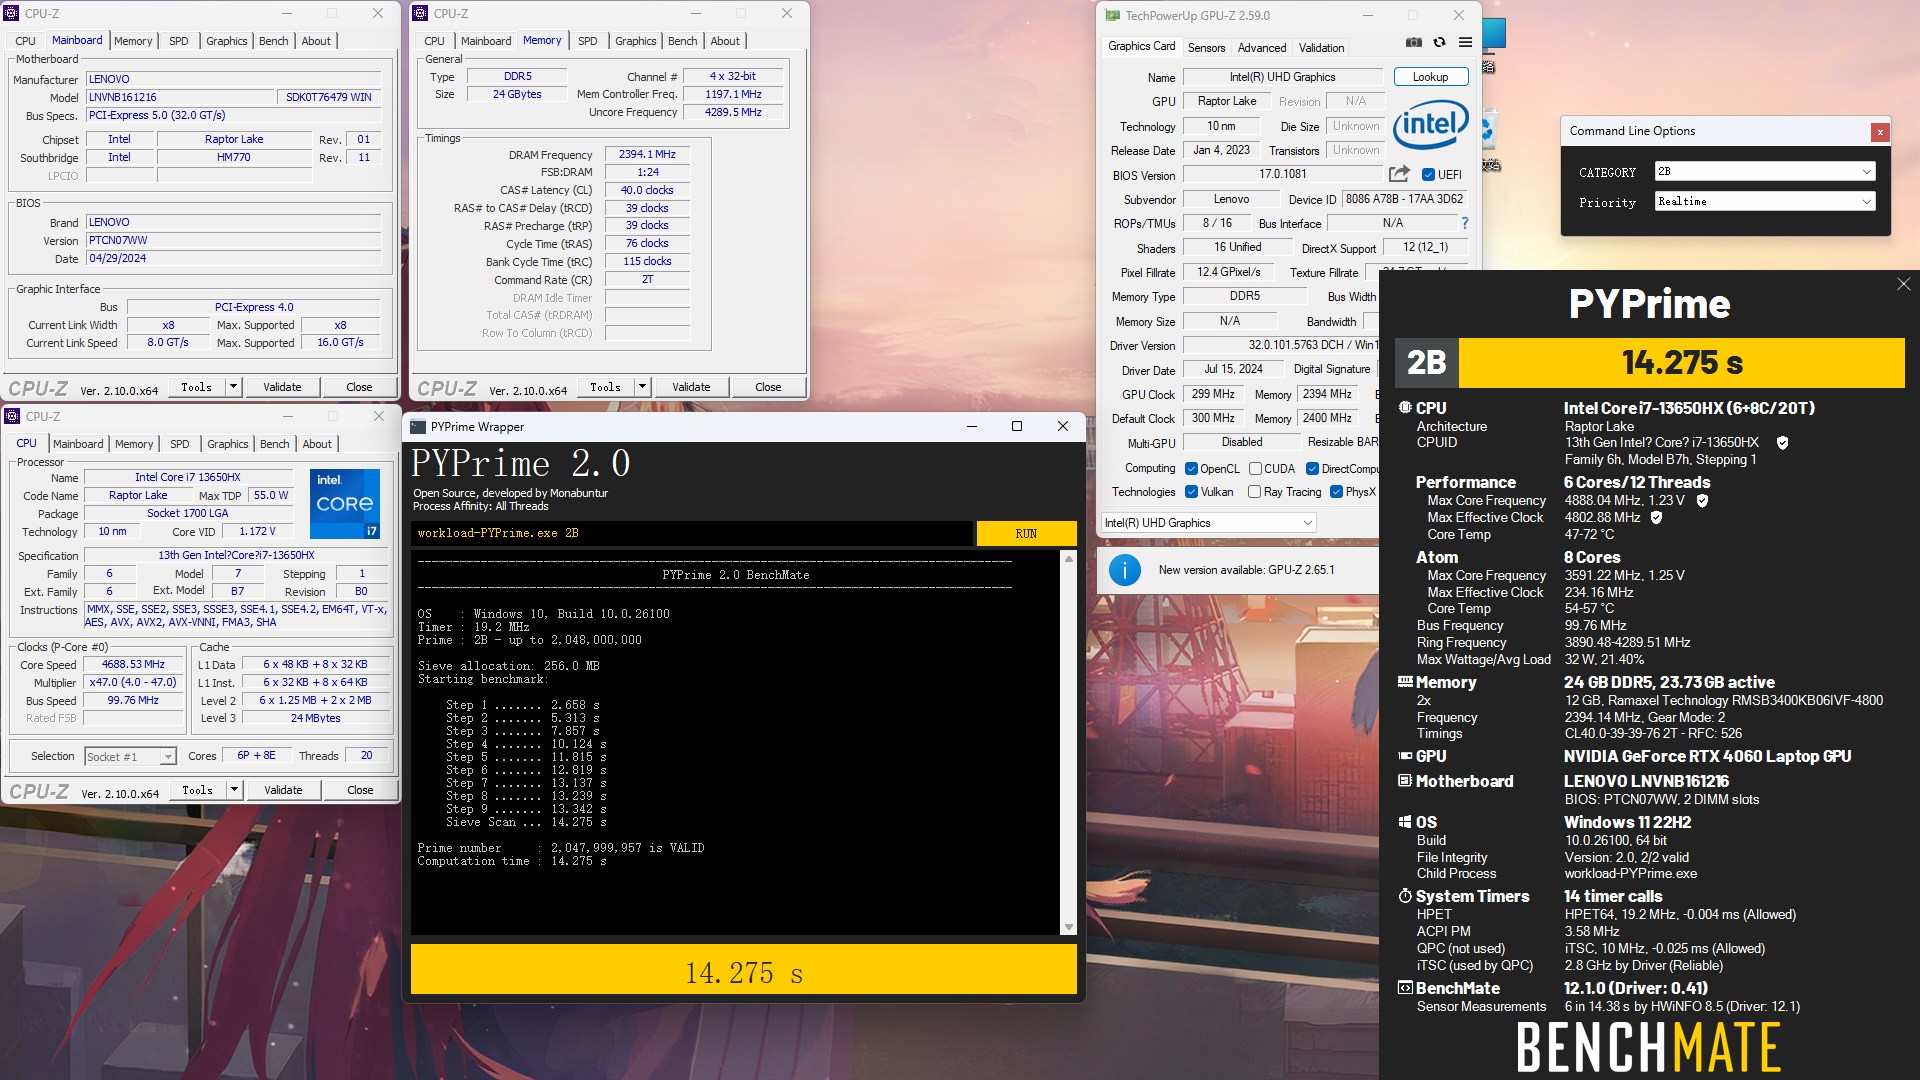The image size is (1920, 1080).
Task: Toggle the DirectCompute checkbox
Action: tap(1312, 469)
